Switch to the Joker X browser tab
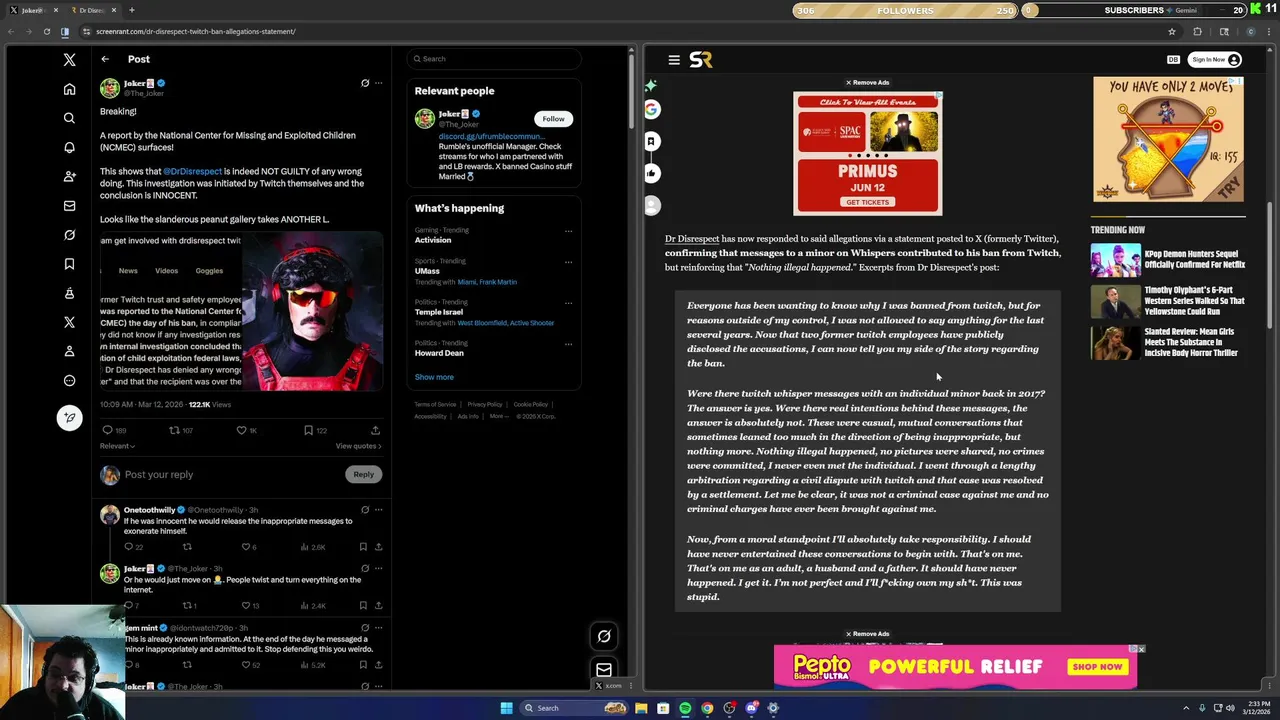Screen dimensions: 1280x720 (33, 10)
